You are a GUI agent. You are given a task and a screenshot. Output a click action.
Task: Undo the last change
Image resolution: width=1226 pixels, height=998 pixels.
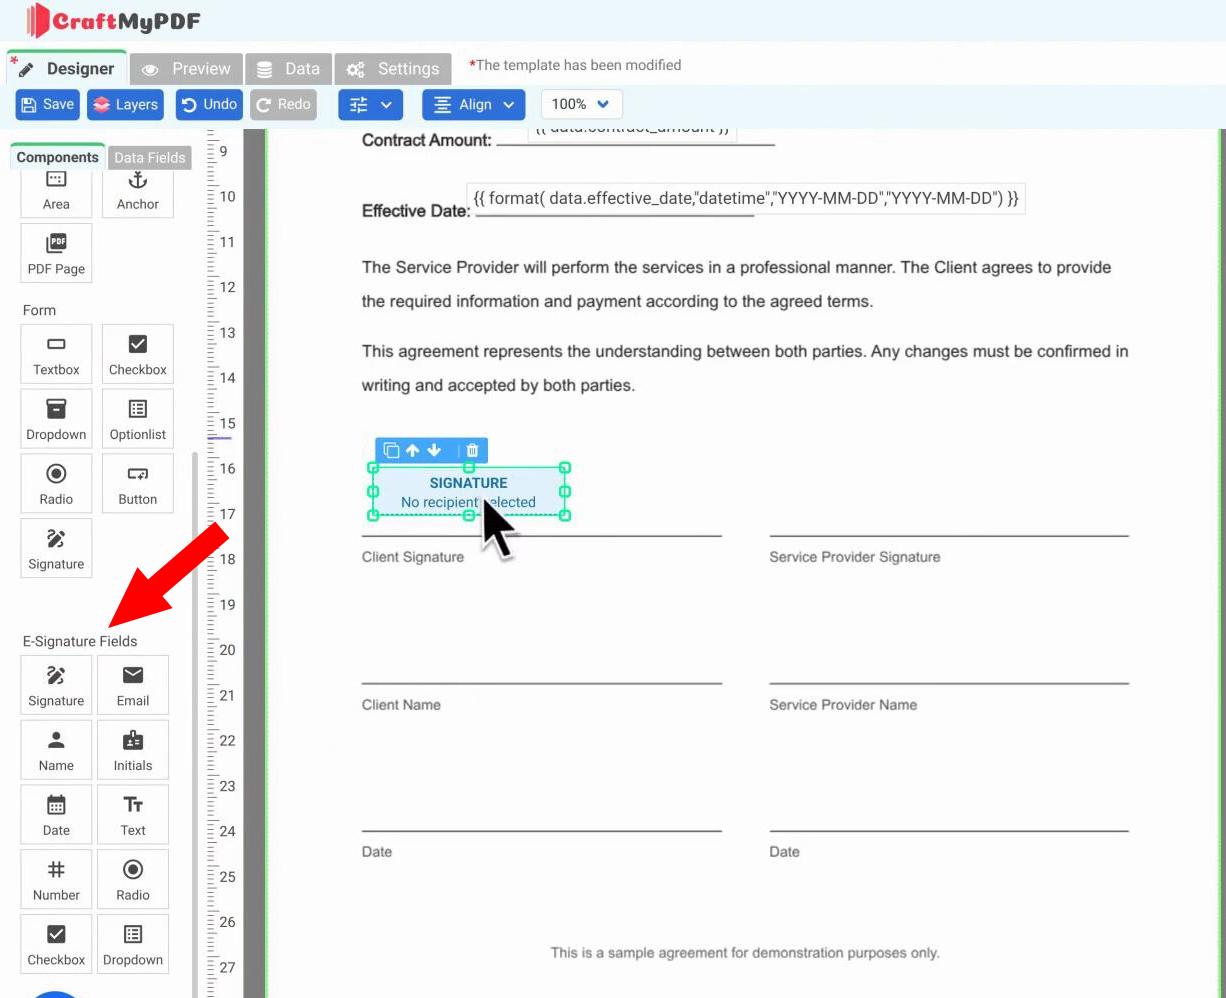pos(209,104)
